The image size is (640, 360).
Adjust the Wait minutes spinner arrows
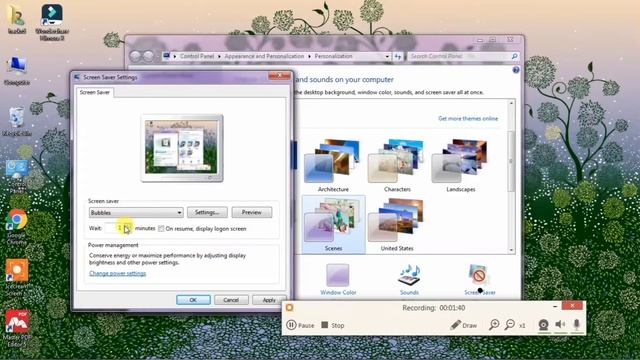tap(128, 228)
